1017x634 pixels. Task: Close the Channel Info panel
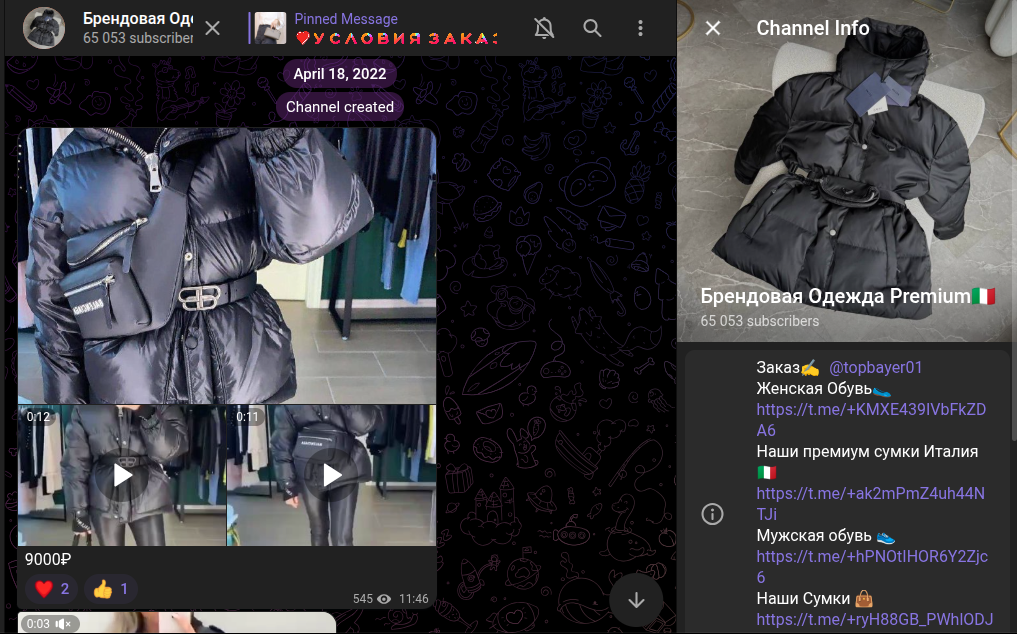713,28
